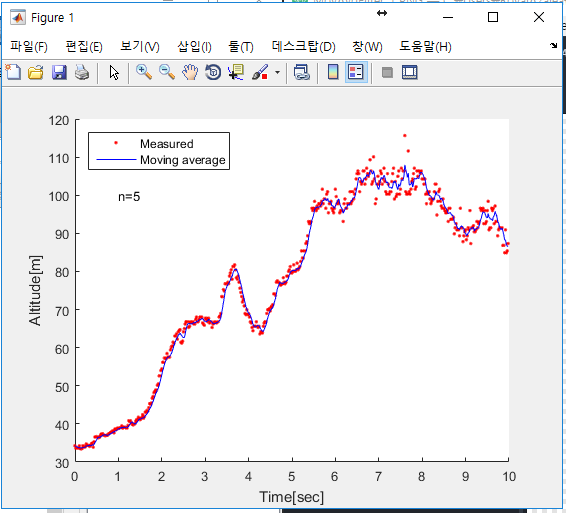This screenshot has width=566, height=513.
Task: Click the outlier data point near 116 m
Action: pyautogui.click(x=405, y=136)
